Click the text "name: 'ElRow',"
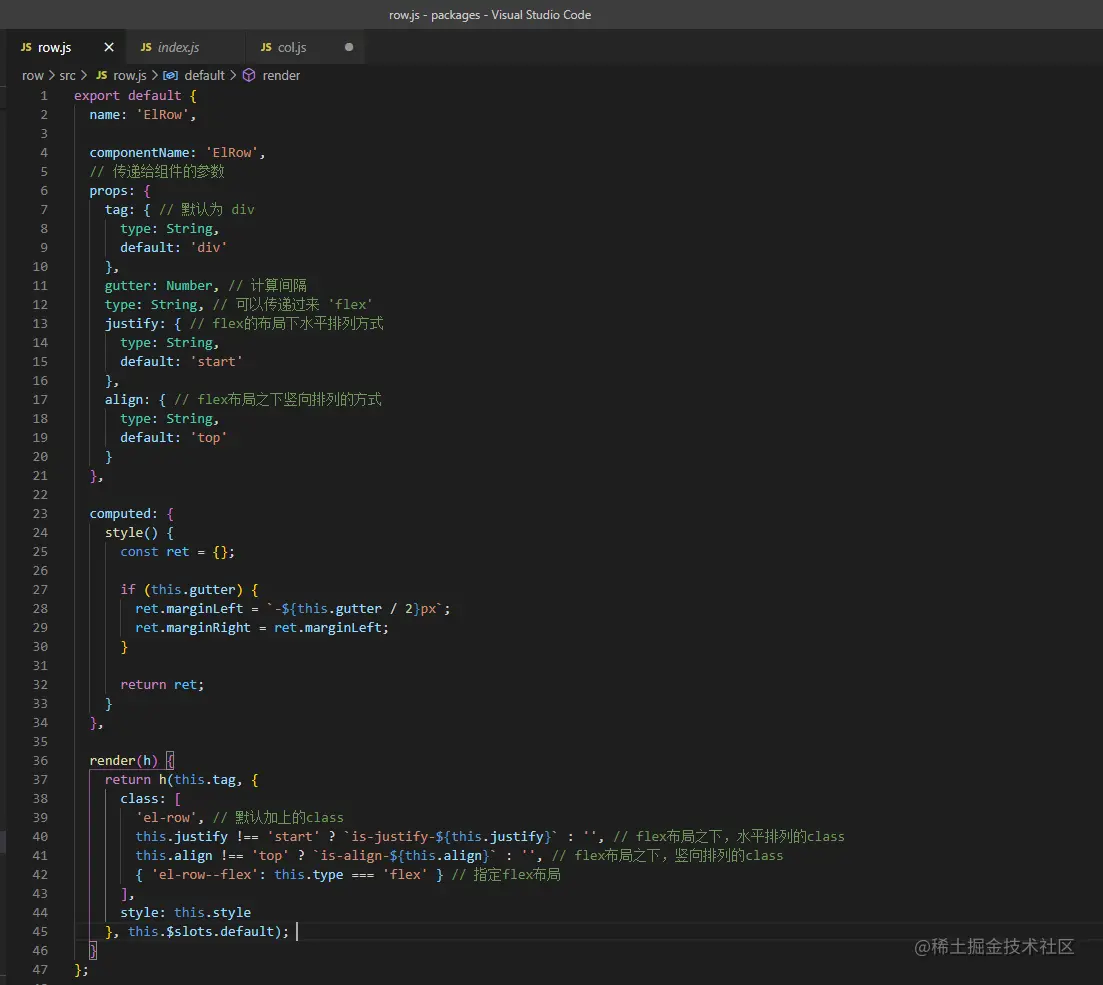 [143, 115]
